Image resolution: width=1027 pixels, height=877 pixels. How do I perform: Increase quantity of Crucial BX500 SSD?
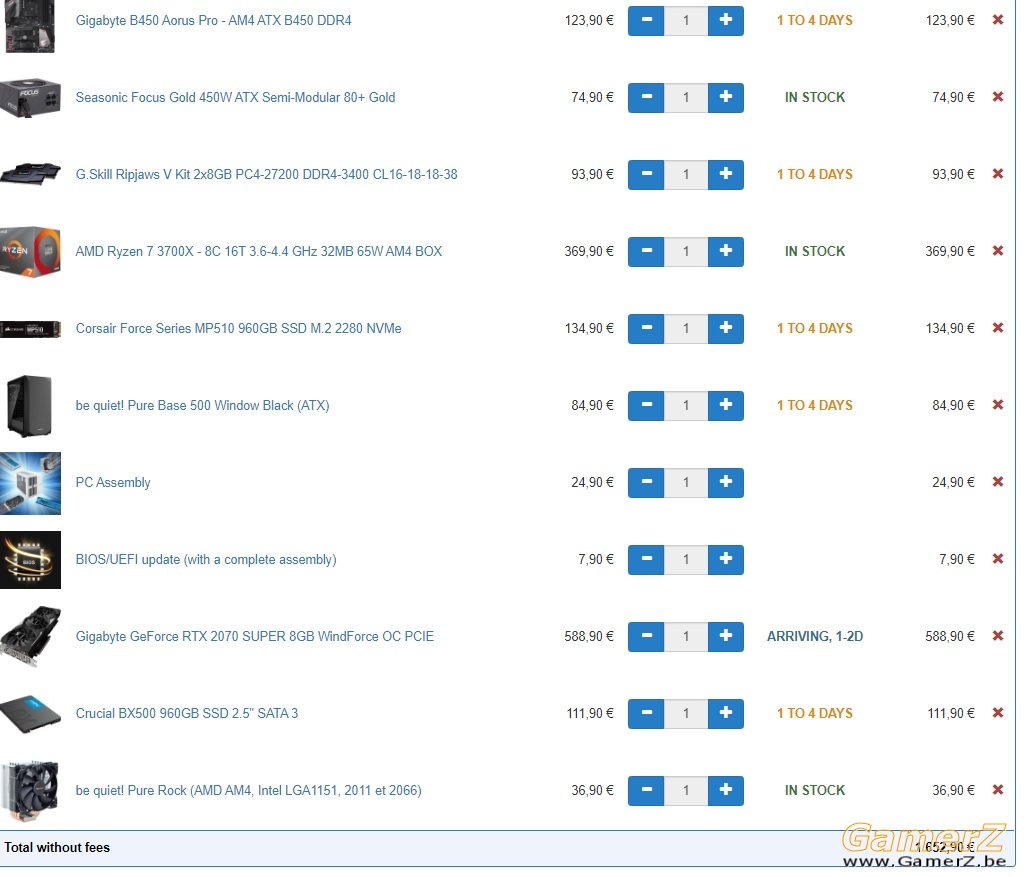click(x=726, y=713)
